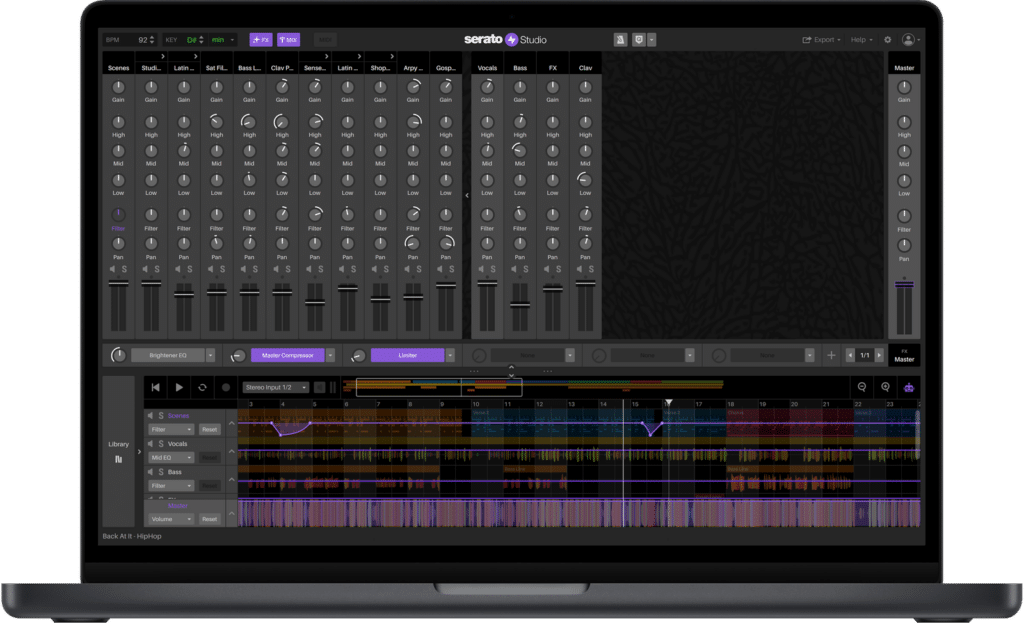The width and height of the screenshot is (1024, 623).
Task: Adjust the Sense... channel volume fader
Action: point(315,302)
